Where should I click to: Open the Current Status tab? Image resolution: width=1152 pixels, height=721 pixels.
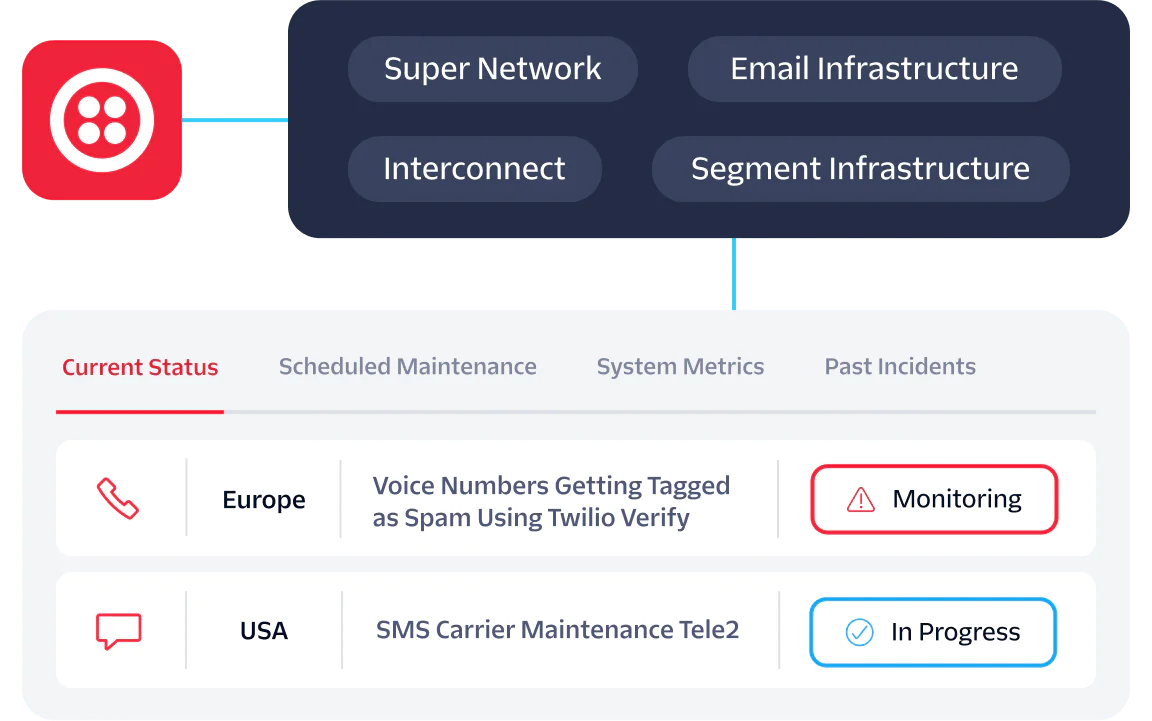point(140,367)
